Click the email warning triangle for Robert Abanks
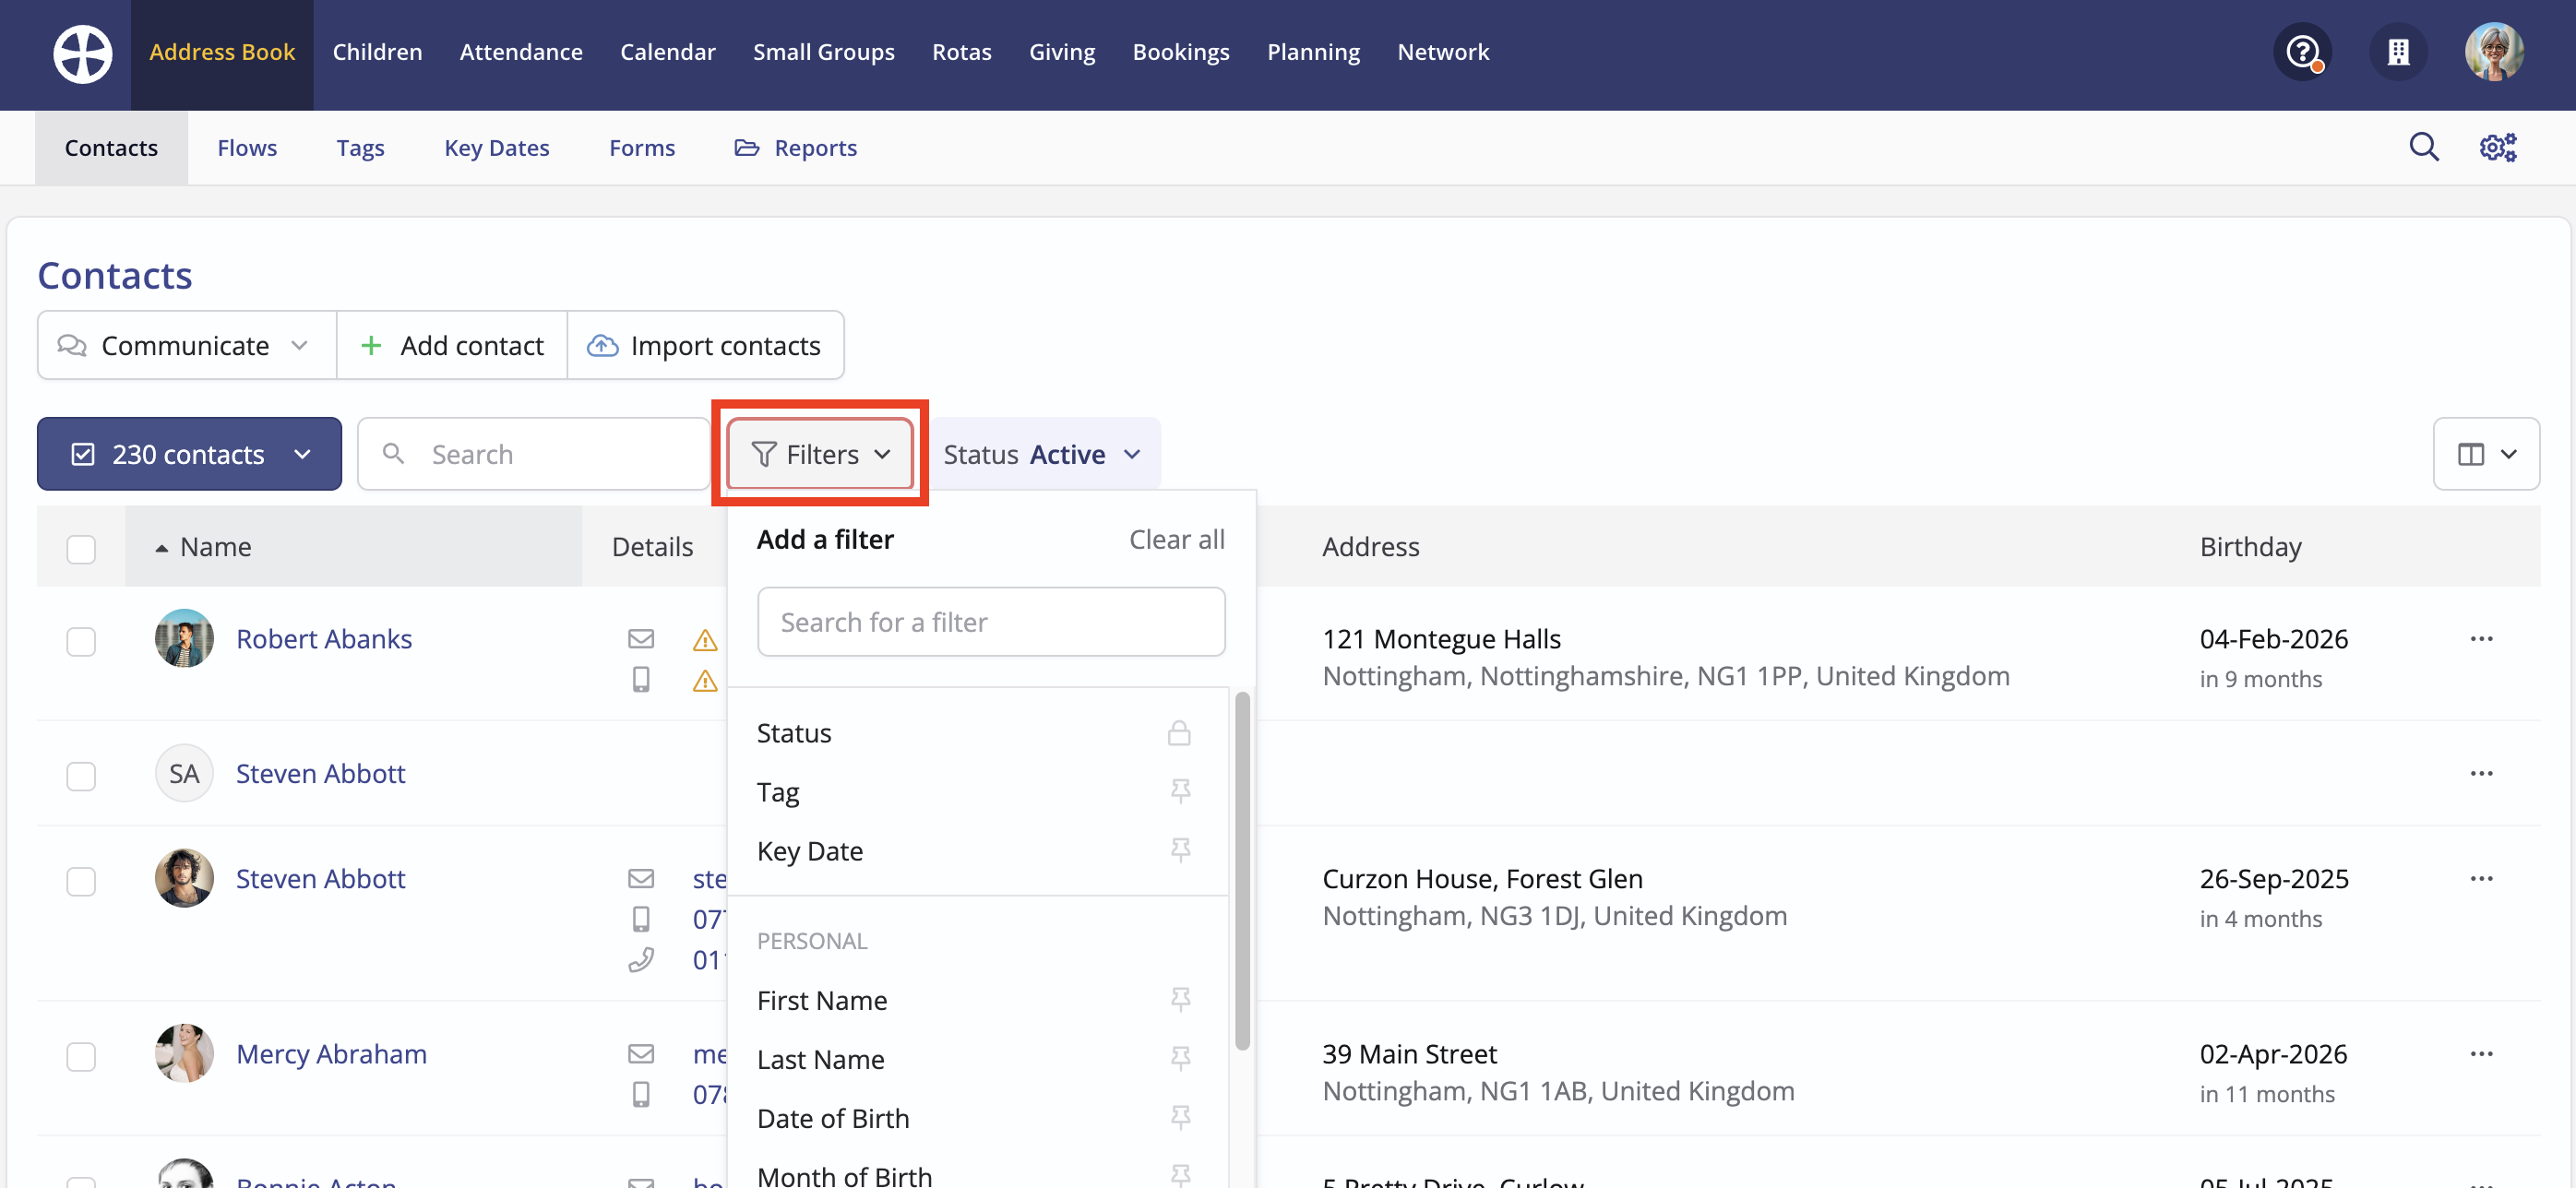Viewport: 2576px width, 1188px height. pyautogui.click(x=705, y=640)
